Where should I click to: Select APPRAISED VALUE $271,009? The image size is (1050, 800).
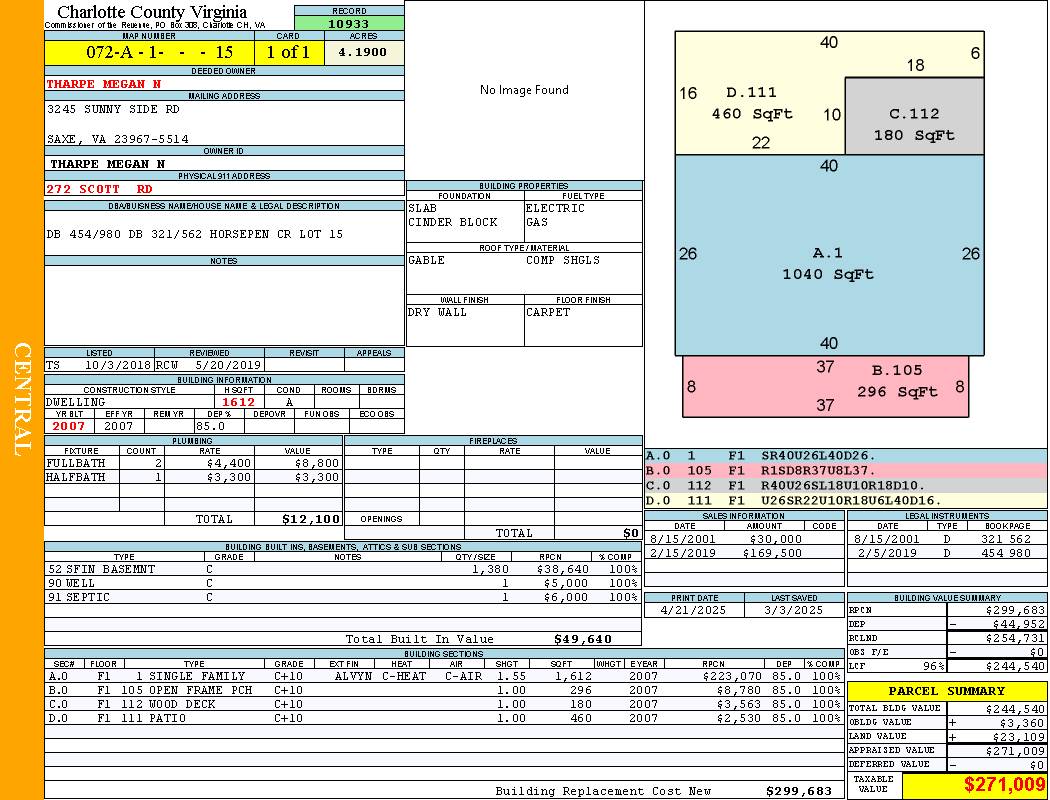click(1015, 751)
